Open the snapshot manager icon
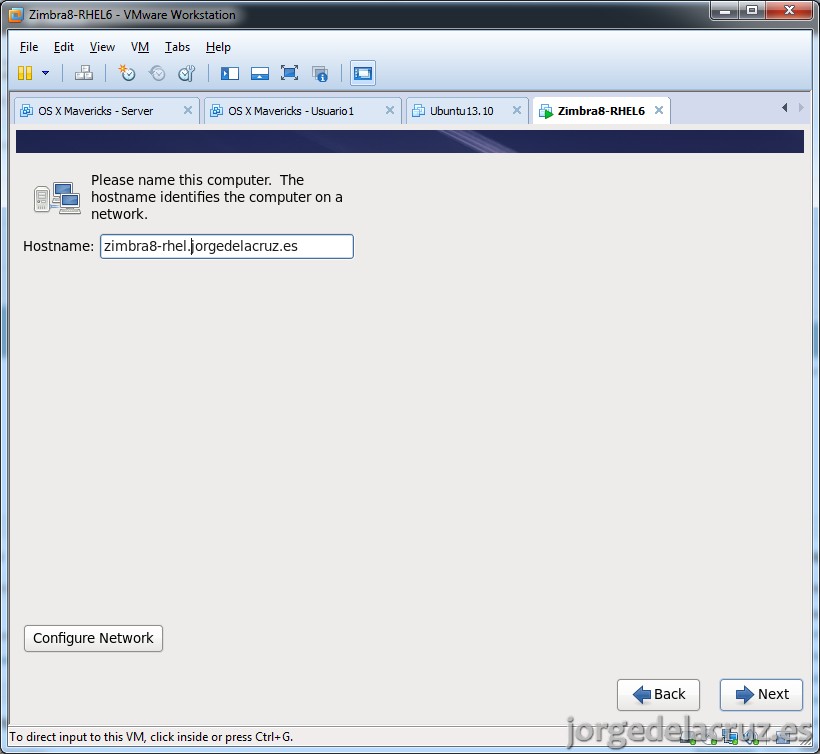The image size is (820, 754). (187, 73)
